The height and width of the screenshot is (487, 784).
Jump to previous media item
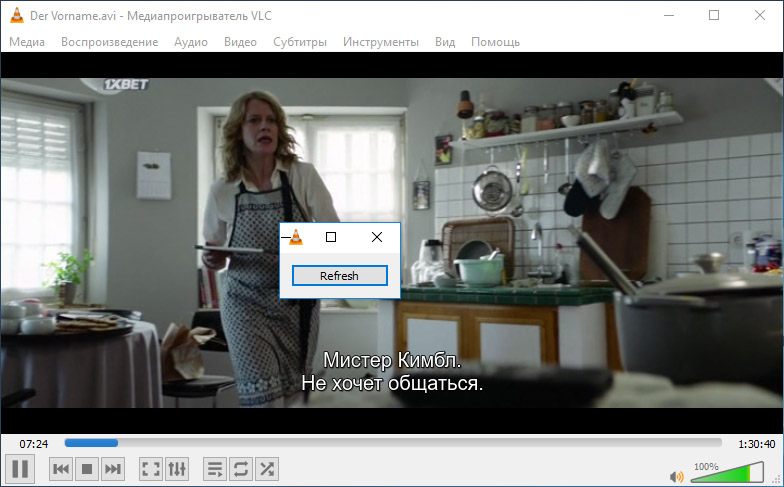tap(61, 469)
